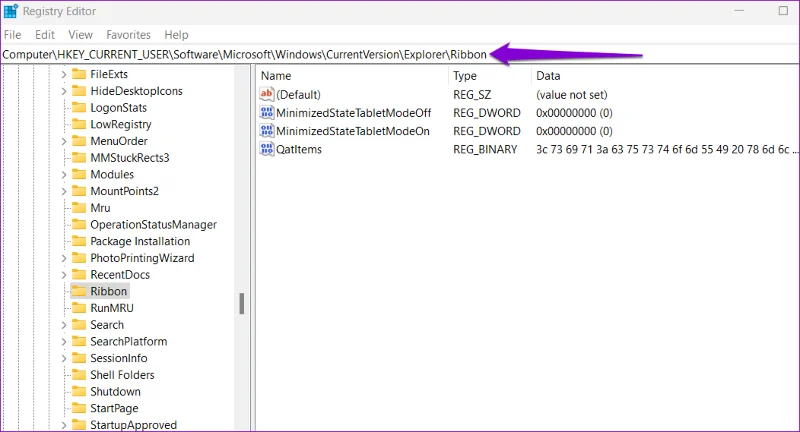Select the Modules folder icon
800x432 pixels.
coord(79,174)
